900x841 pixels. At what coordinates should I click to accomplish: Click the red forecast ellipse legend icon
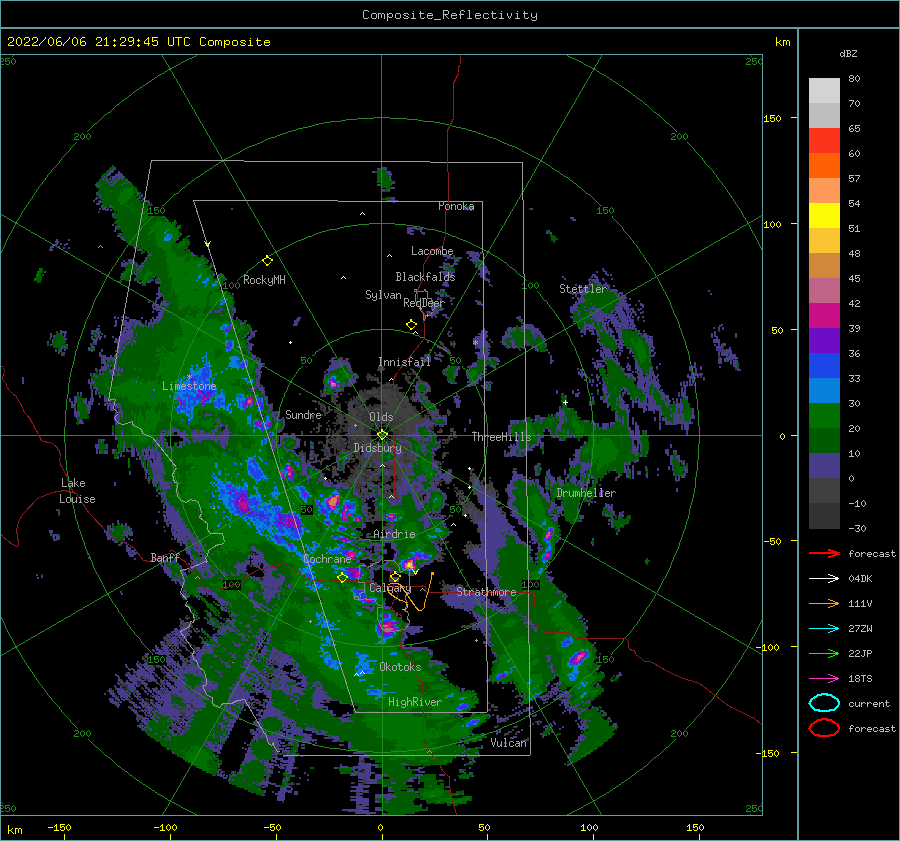point(824,728)
